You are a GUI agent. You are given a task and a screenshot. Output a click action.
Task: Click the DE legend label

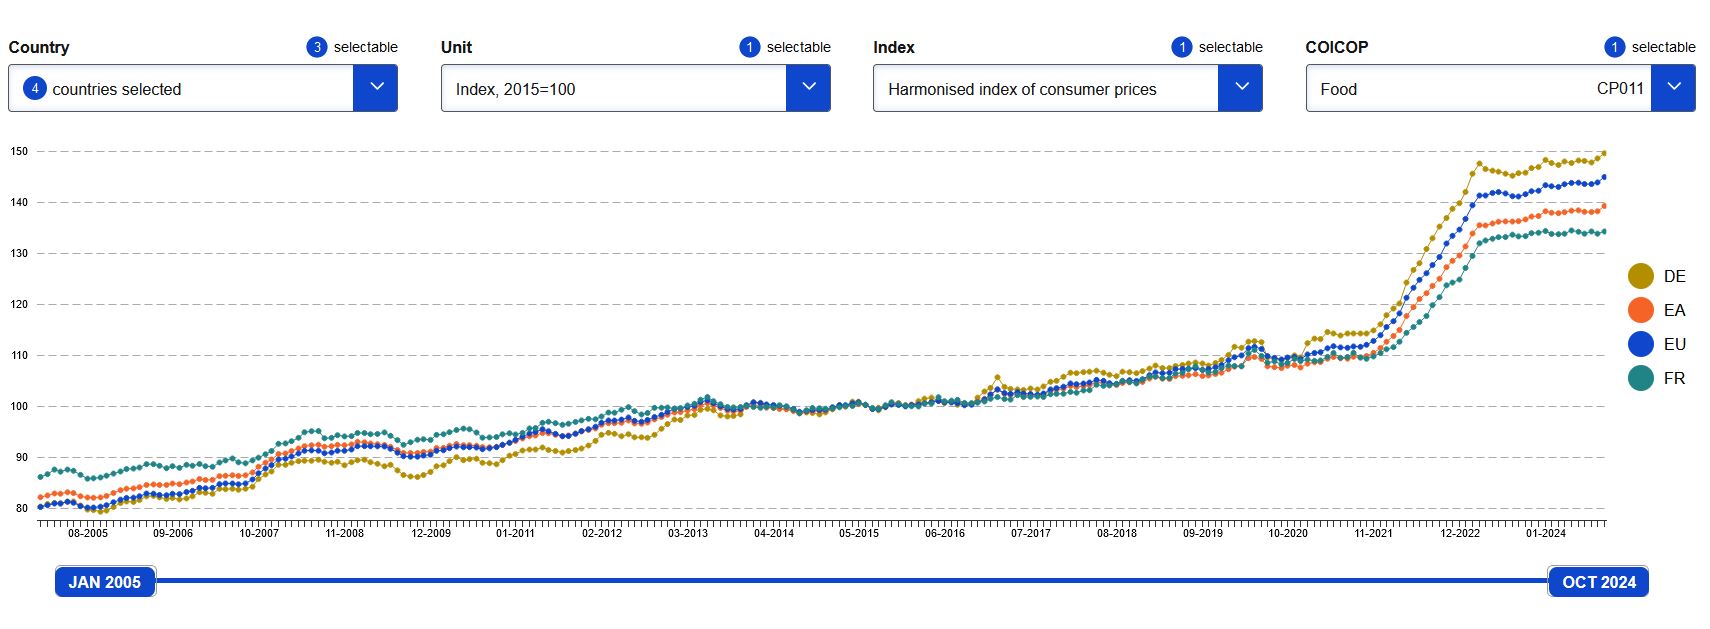pyautogui.click(x=1674, y=276)
